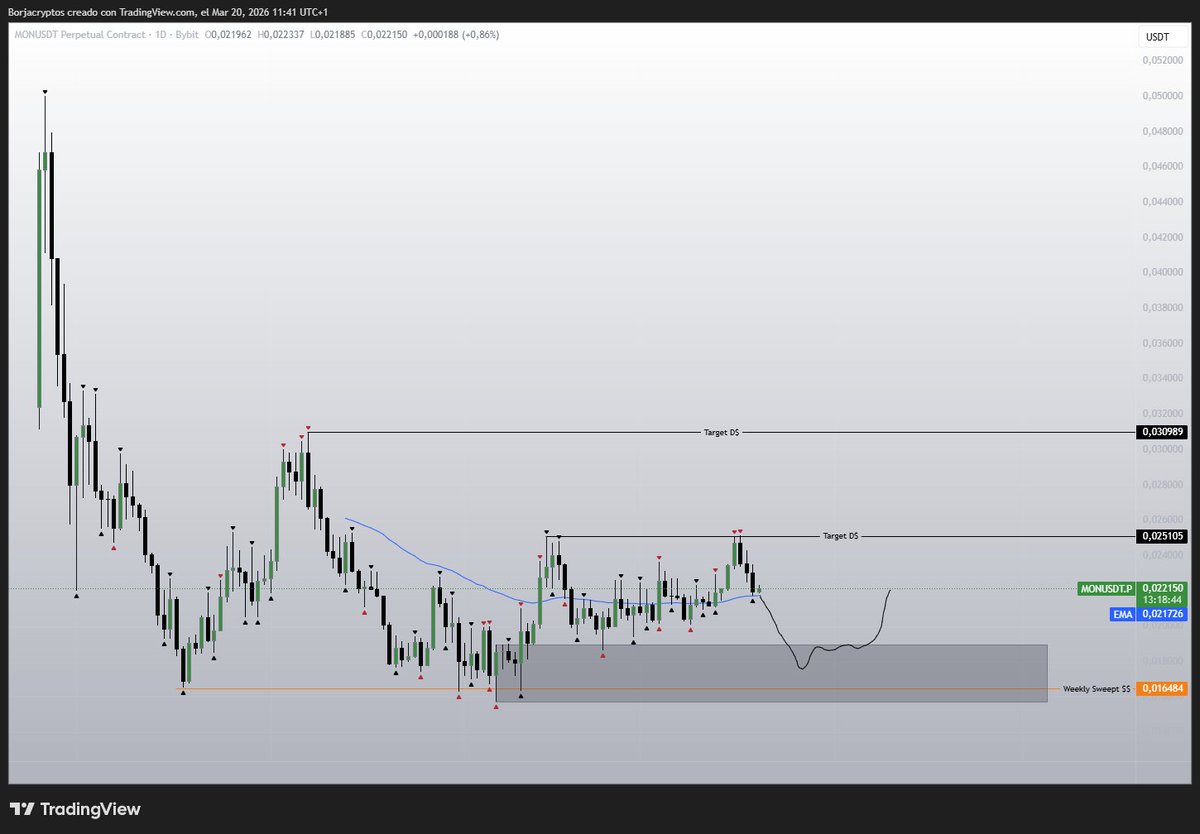Click the 0,038000 axis price level
This screenshot has height=834, width=1200.
[1161, 307]
